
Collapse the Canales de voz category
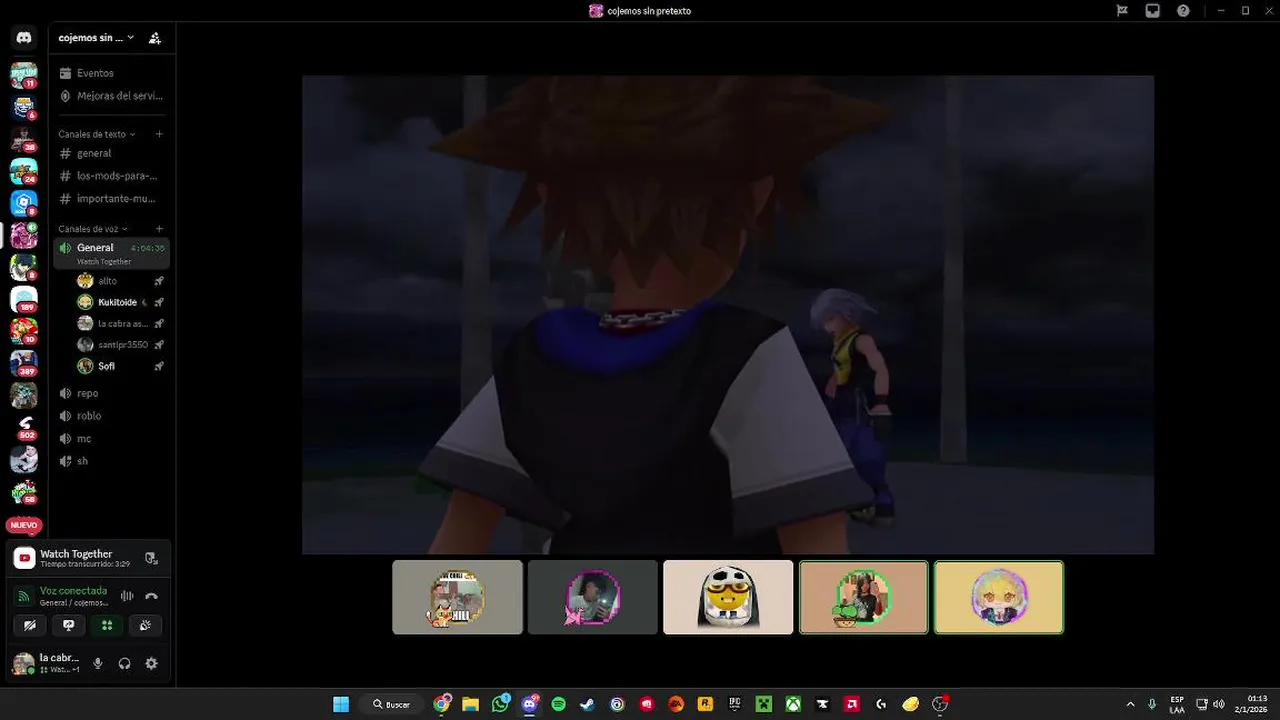tap(92, 229)
